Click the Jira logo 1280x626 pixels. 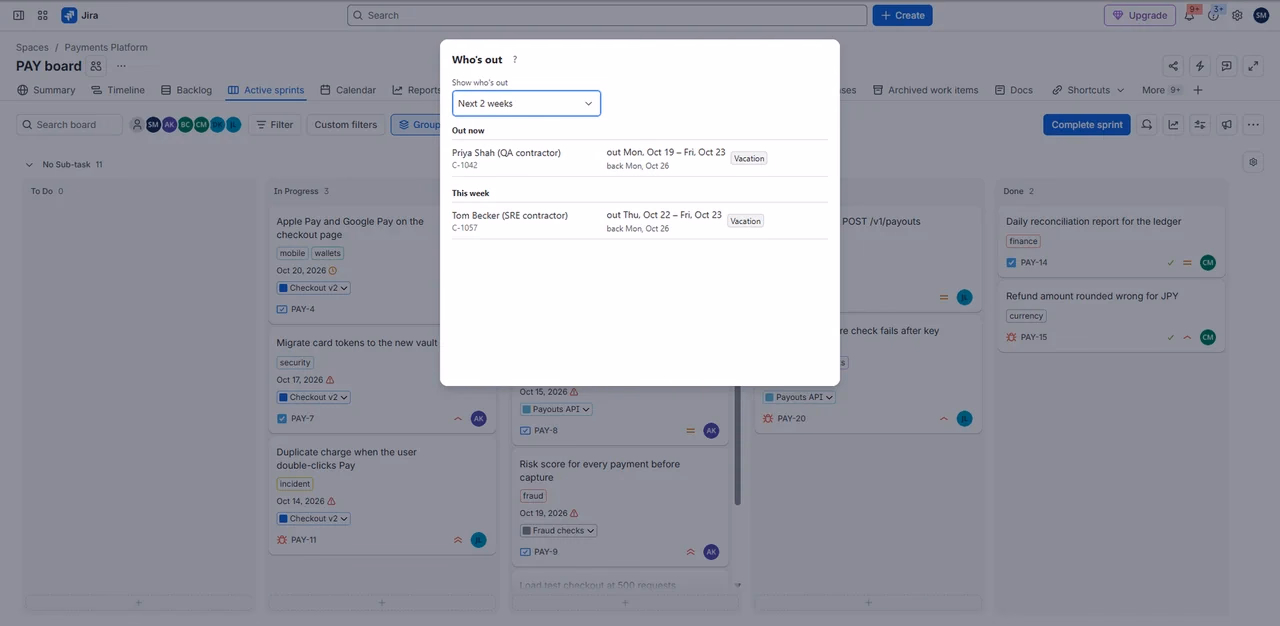[80, 15]
